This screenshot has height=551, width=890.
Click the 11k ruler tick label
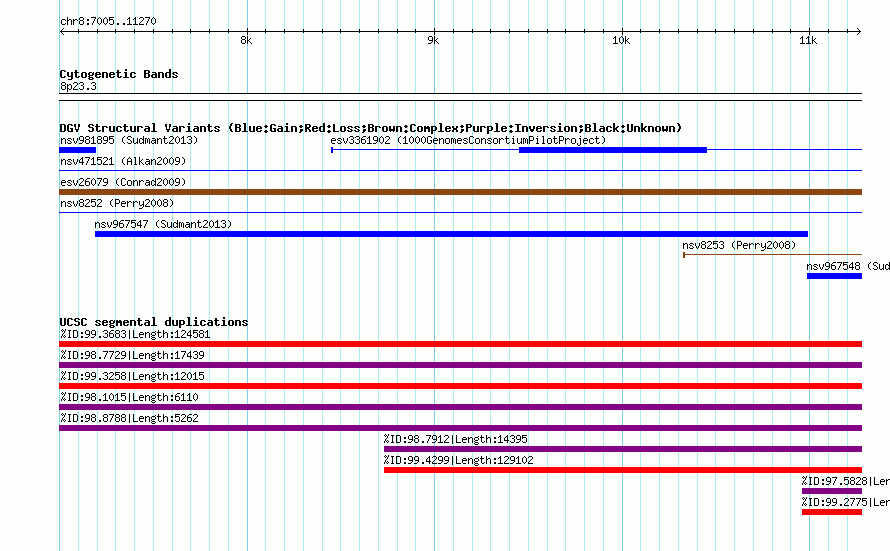tap(808, 40)
